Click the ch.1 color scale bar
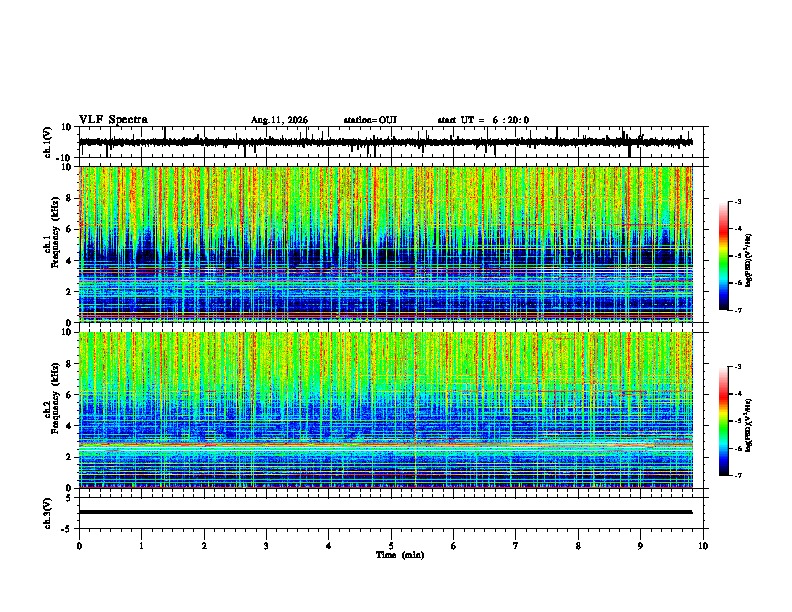The height and width of the screenshot is (612, 792). pyautogui.click(x=724, y=256)
